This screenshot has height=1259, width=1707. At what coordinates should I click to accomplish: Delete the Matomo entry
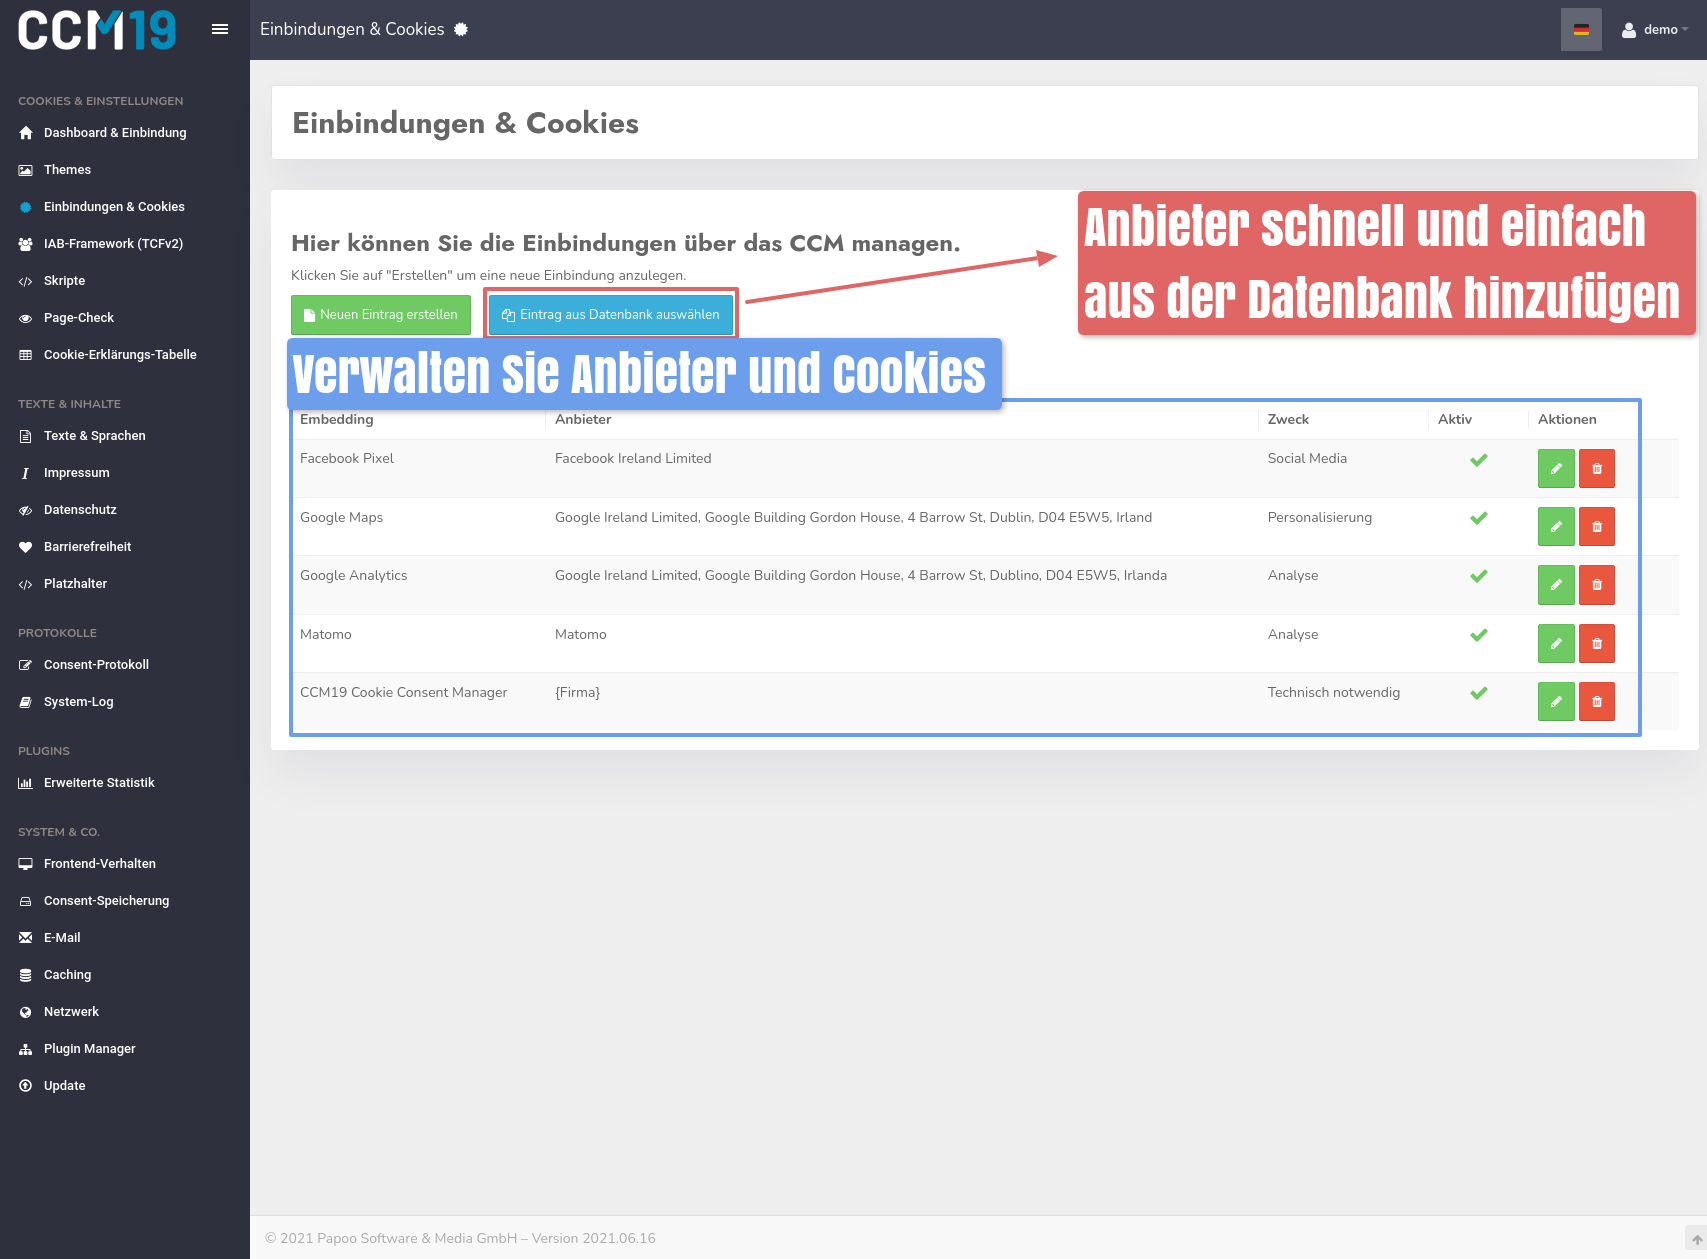1597,644
